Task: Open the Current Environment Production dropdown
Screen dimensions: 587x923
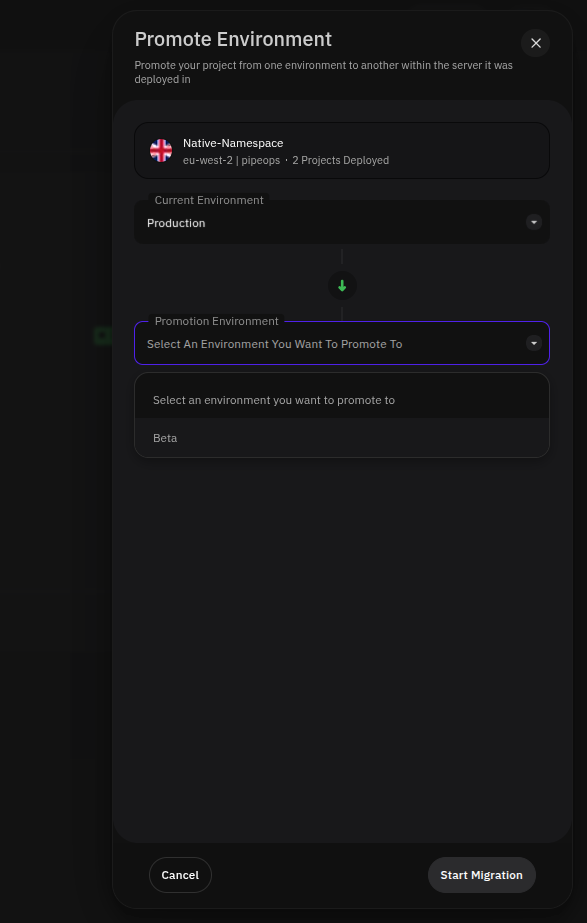Action: [342, 222]
